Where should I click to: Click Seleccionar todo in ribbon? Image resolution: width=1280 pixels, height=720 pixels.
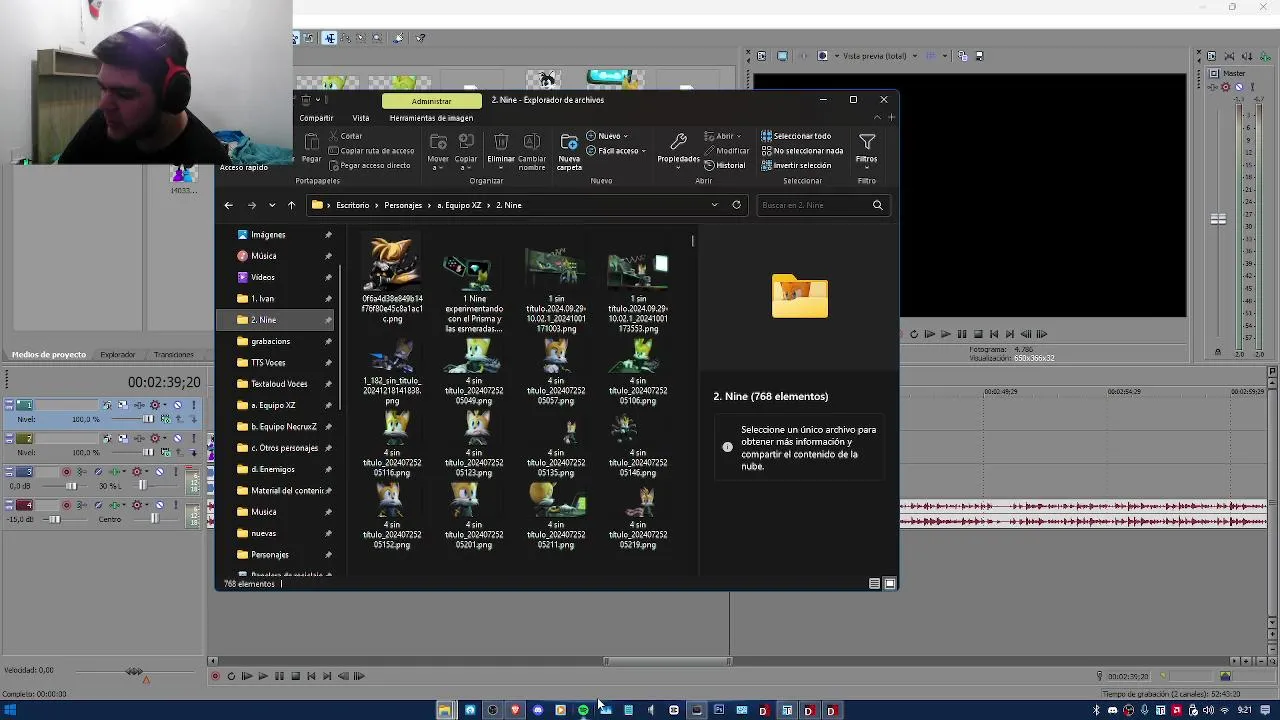(796, 136)
